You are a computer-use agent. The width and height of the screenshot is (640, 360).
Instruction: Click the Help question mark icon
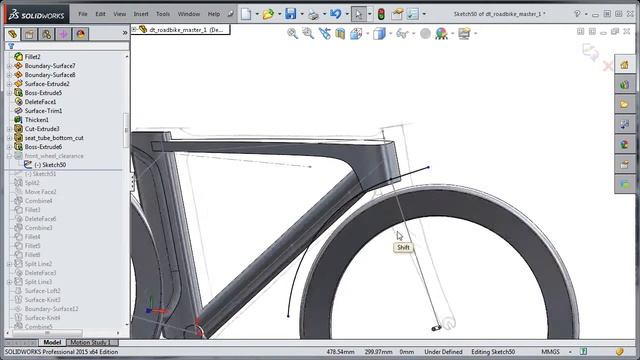[x=577, y=14]
